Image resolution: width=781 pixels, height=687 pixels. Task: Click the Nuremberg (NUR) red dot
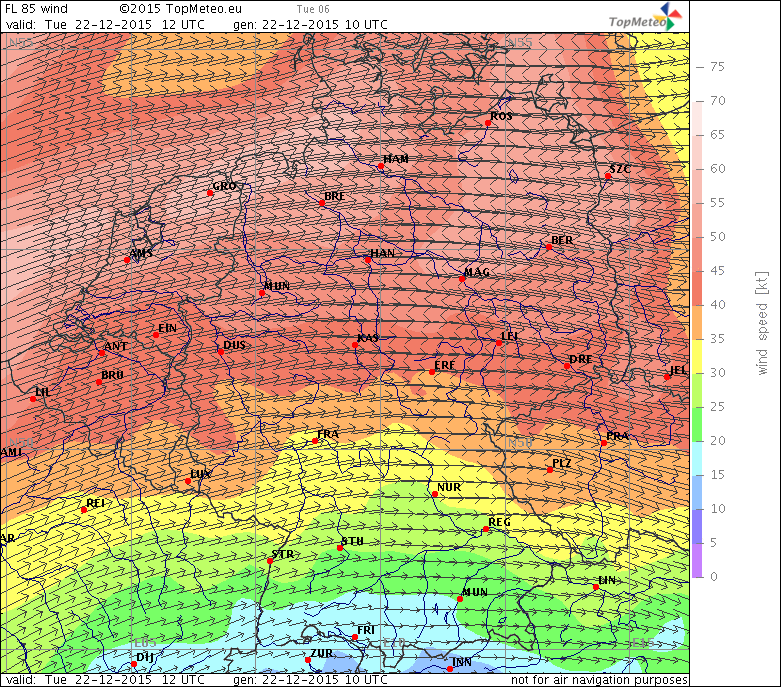[434, 495]
